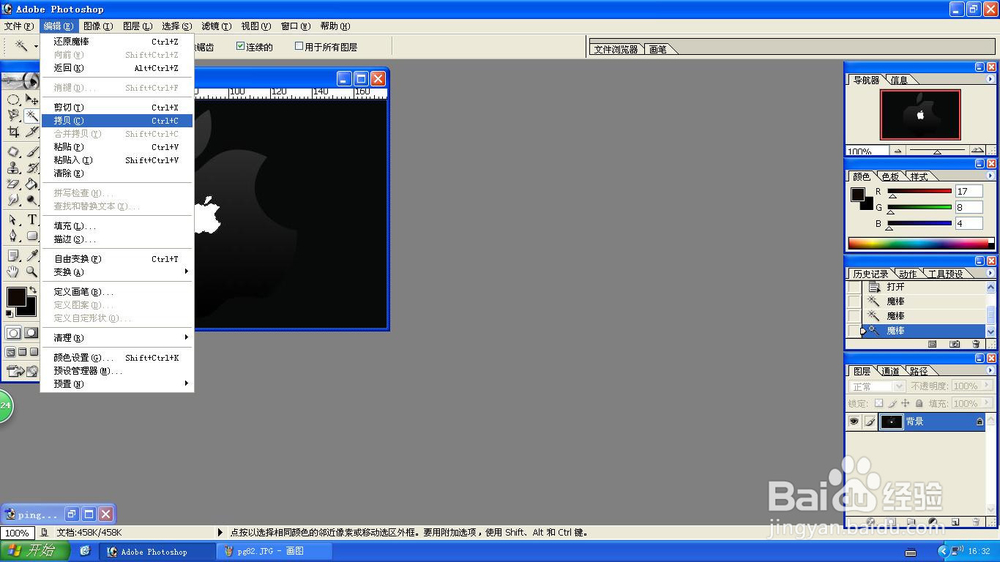Expand the 预置 submenu
The image size is (1000, 562).
coord(117,384)
